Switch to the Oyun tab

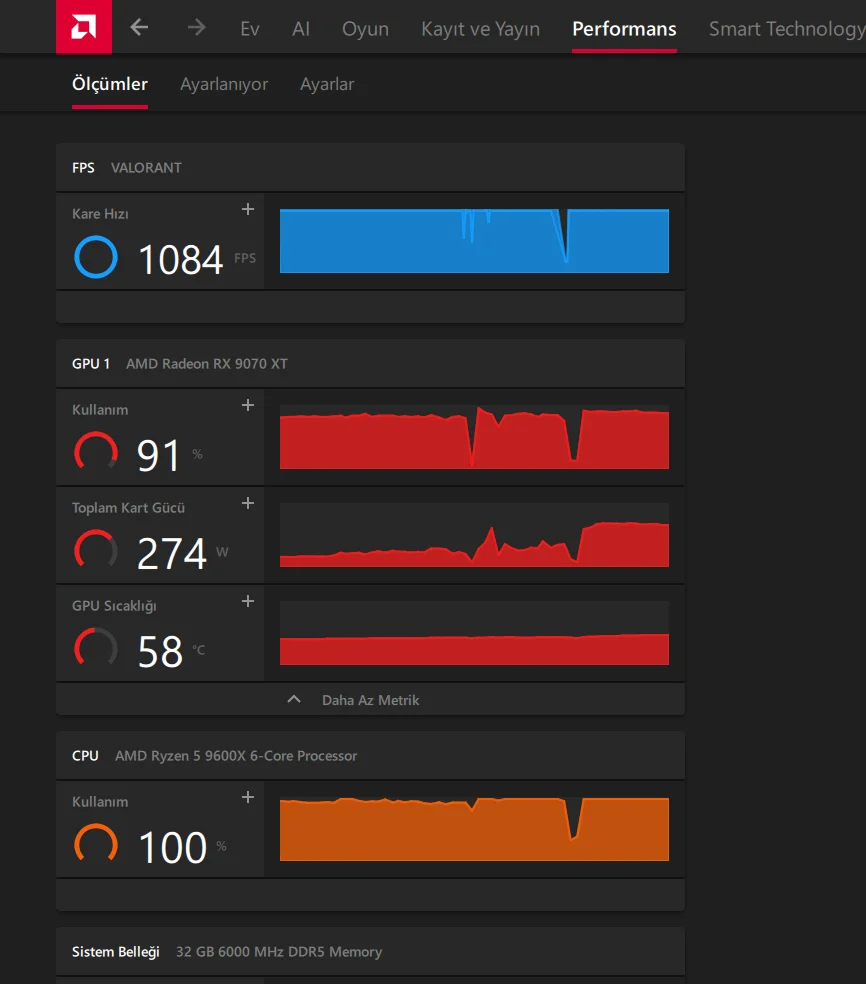click(x=365, y=29)
